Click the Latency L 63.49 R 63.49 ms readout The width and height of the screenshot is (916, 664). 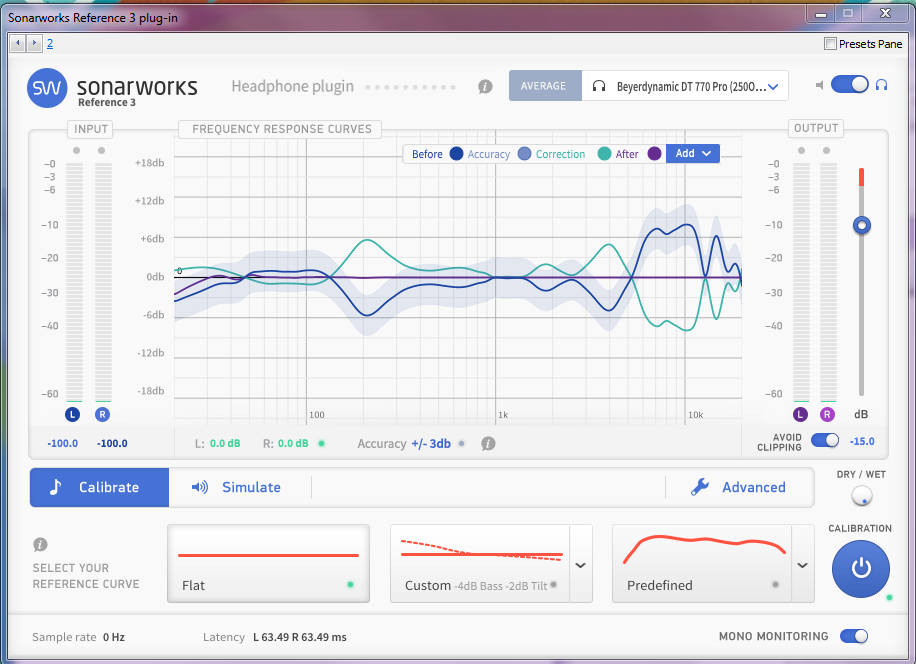[x=275, y=637]
